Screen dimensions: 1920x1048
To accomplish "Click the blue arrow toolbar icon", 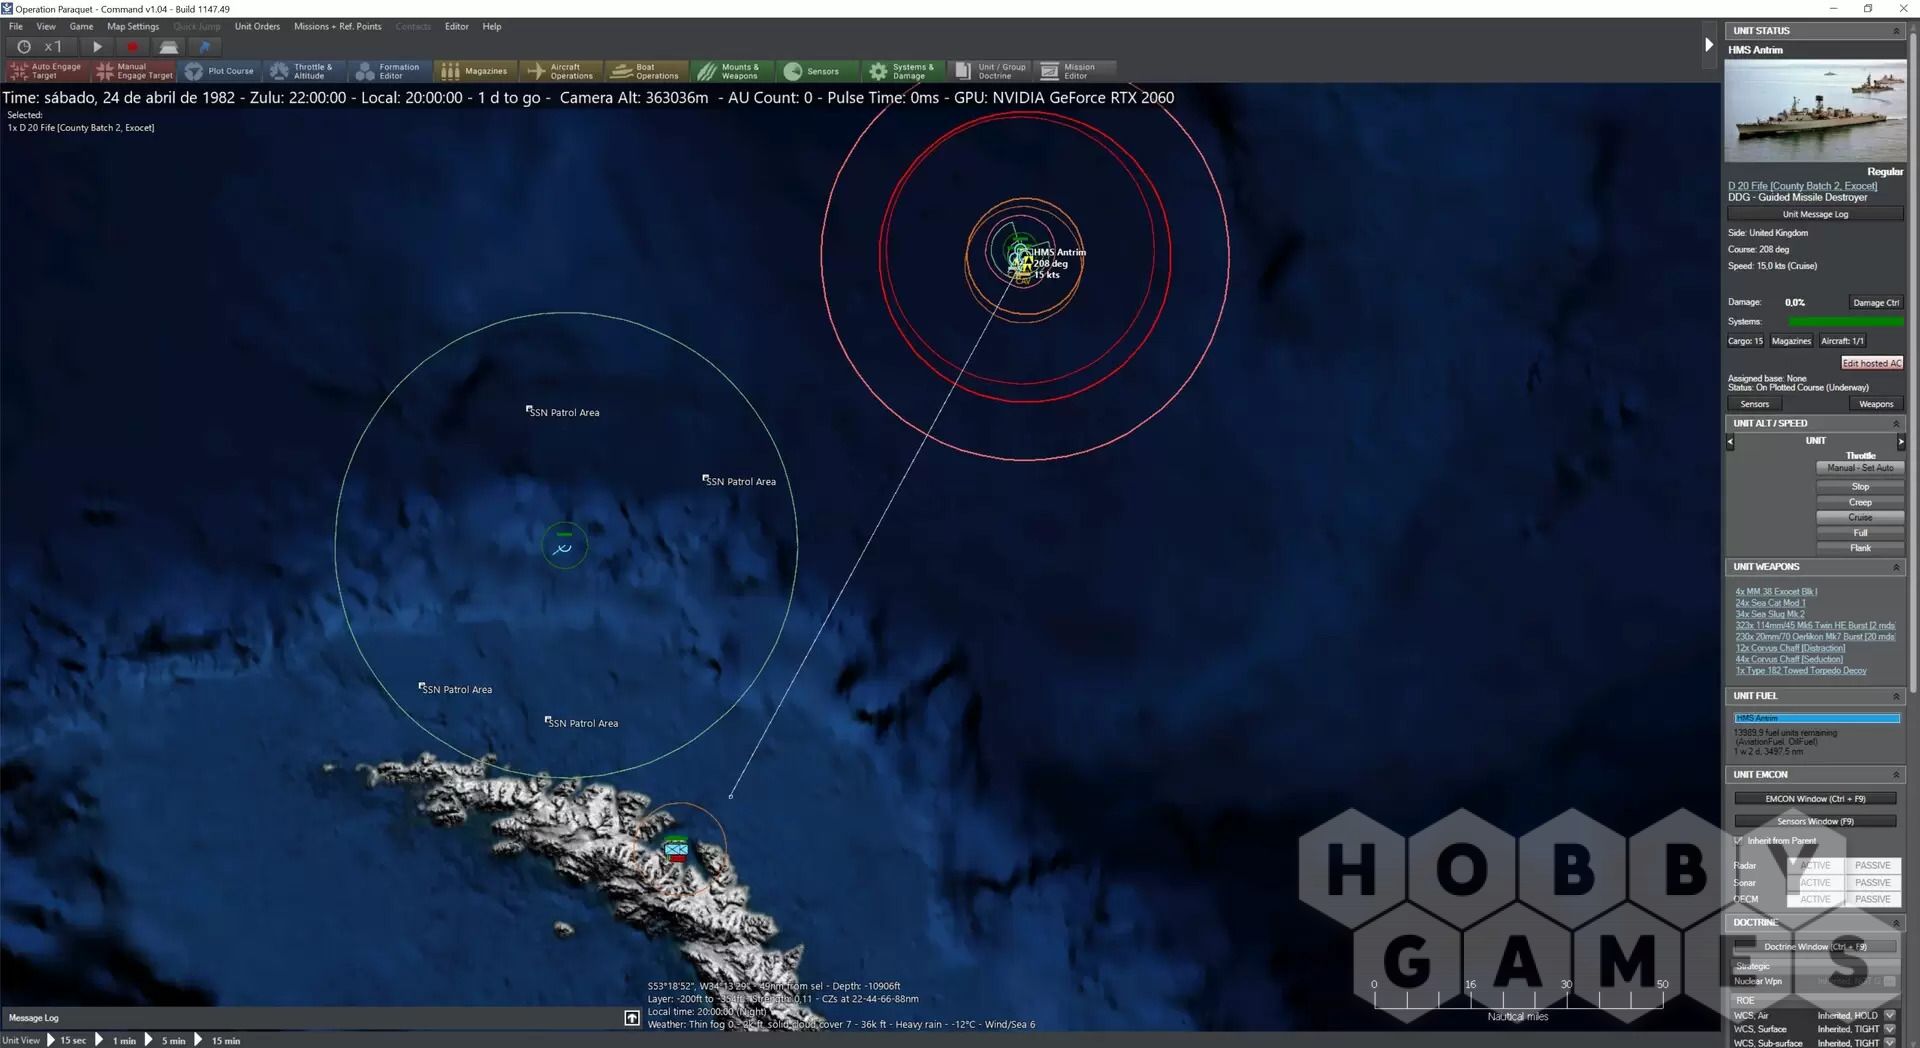I will pos(205,46).
